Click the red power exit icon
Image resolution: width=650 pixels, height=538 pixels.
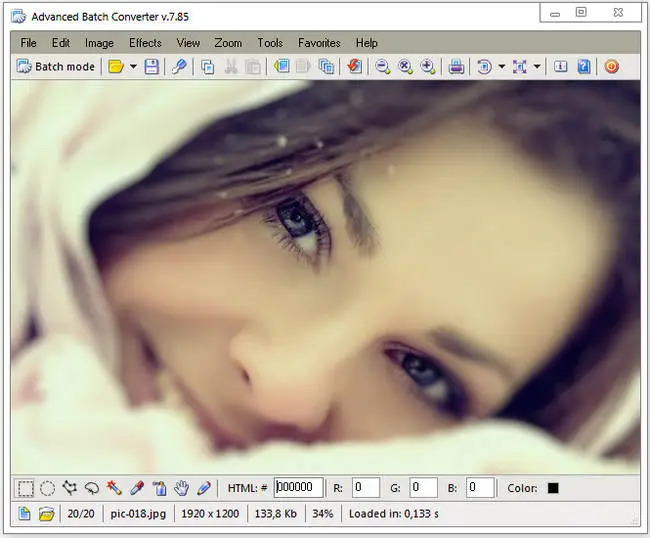click(x=611, y=67)
